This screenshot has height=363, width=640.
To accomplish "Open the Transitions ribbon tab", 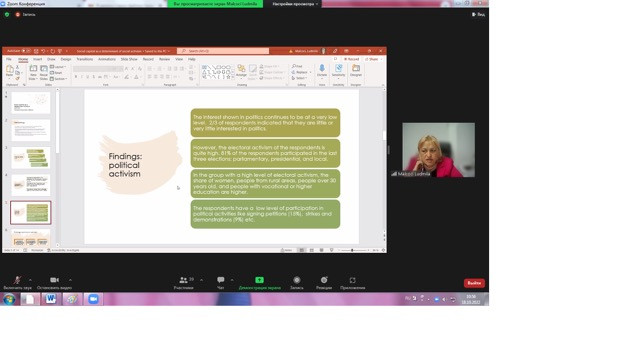I will pyautogui.click(x=84, y=59).
